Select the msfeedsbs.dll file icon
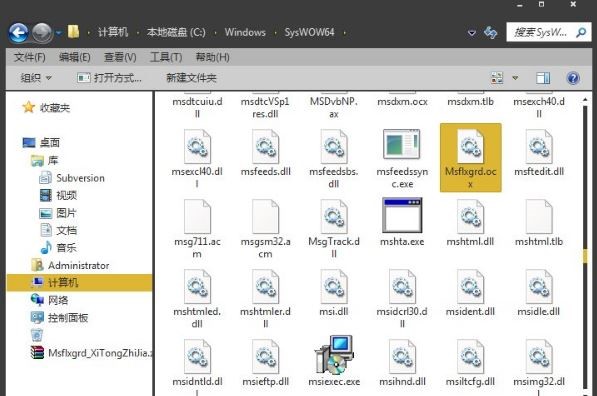This screenshot has height=396, width=597. click(334, 147)
